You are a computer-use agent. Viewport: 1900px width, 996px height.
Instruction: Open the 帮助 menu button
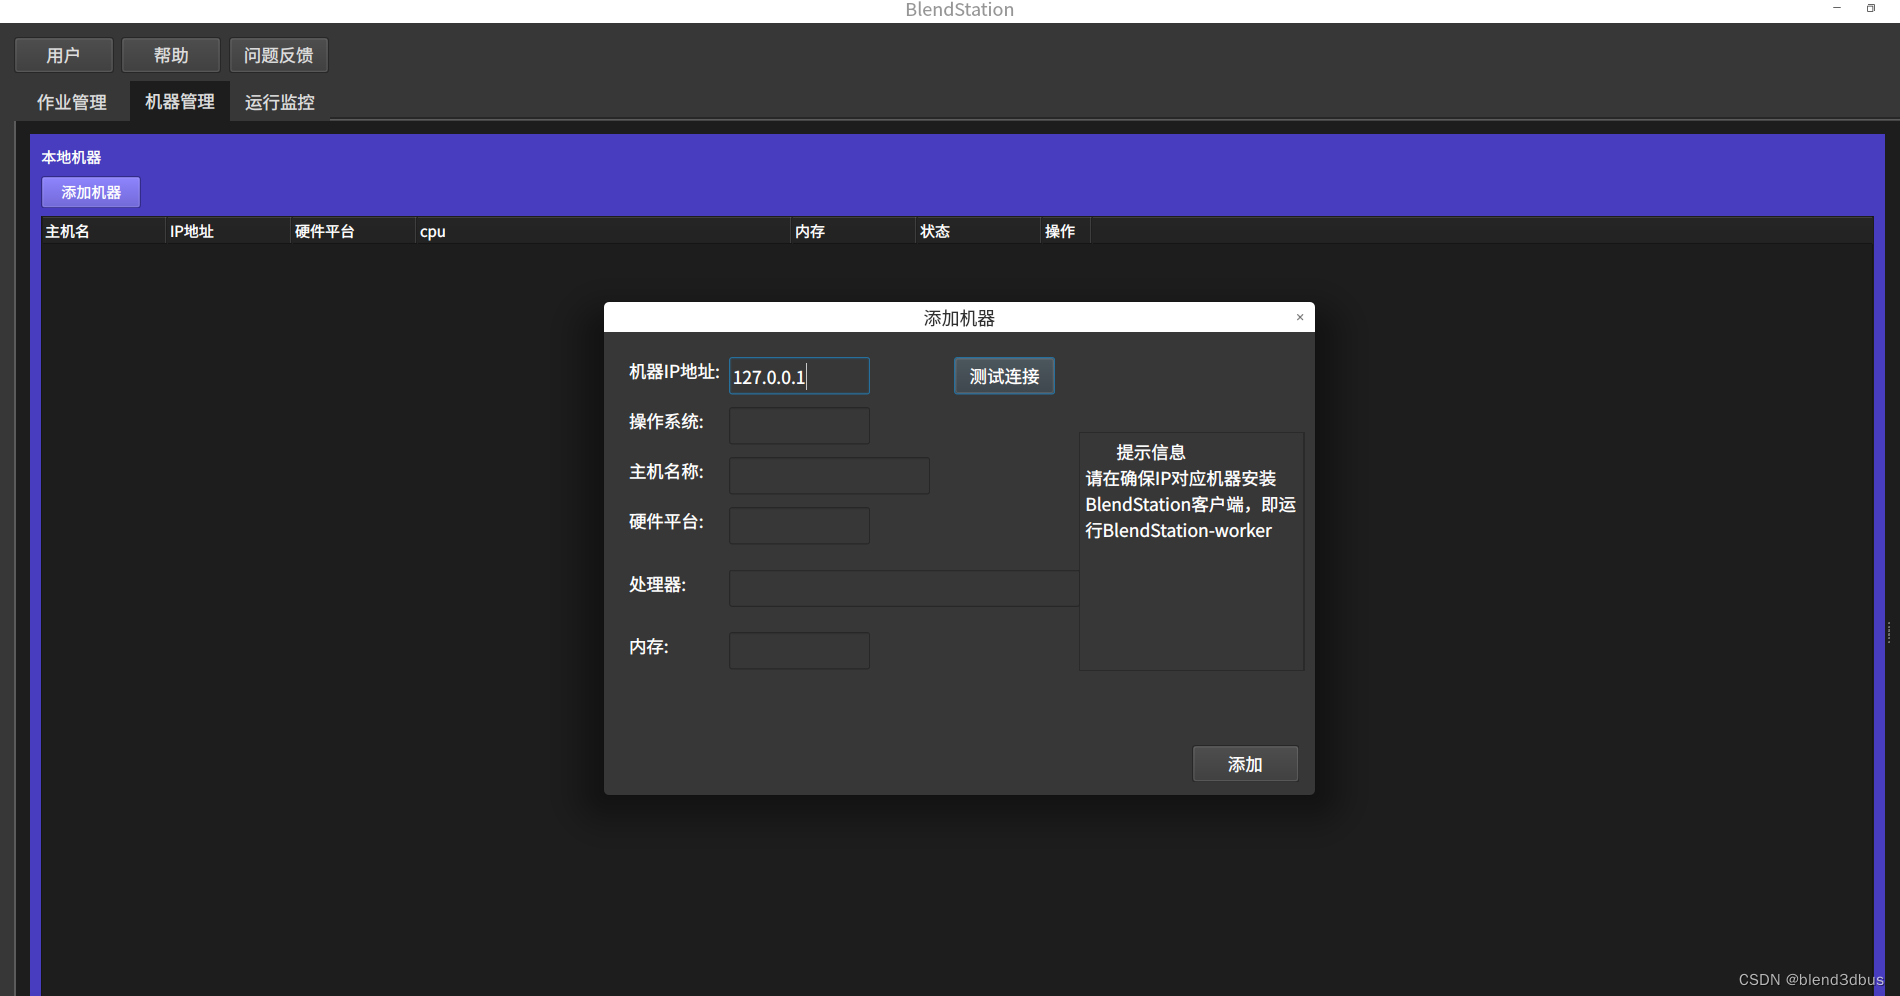tap(171, 55)
